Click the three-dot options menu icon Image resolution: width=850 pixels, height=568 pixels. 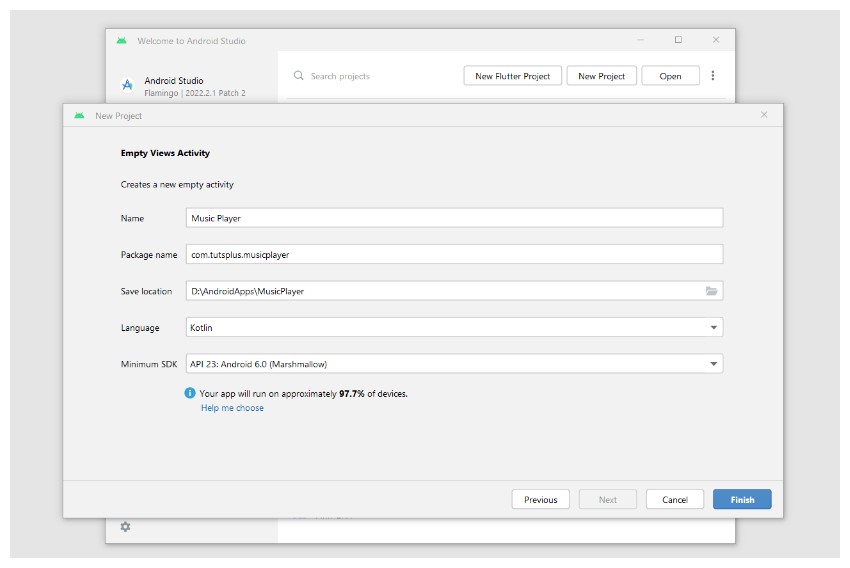[x=713, y=76]
